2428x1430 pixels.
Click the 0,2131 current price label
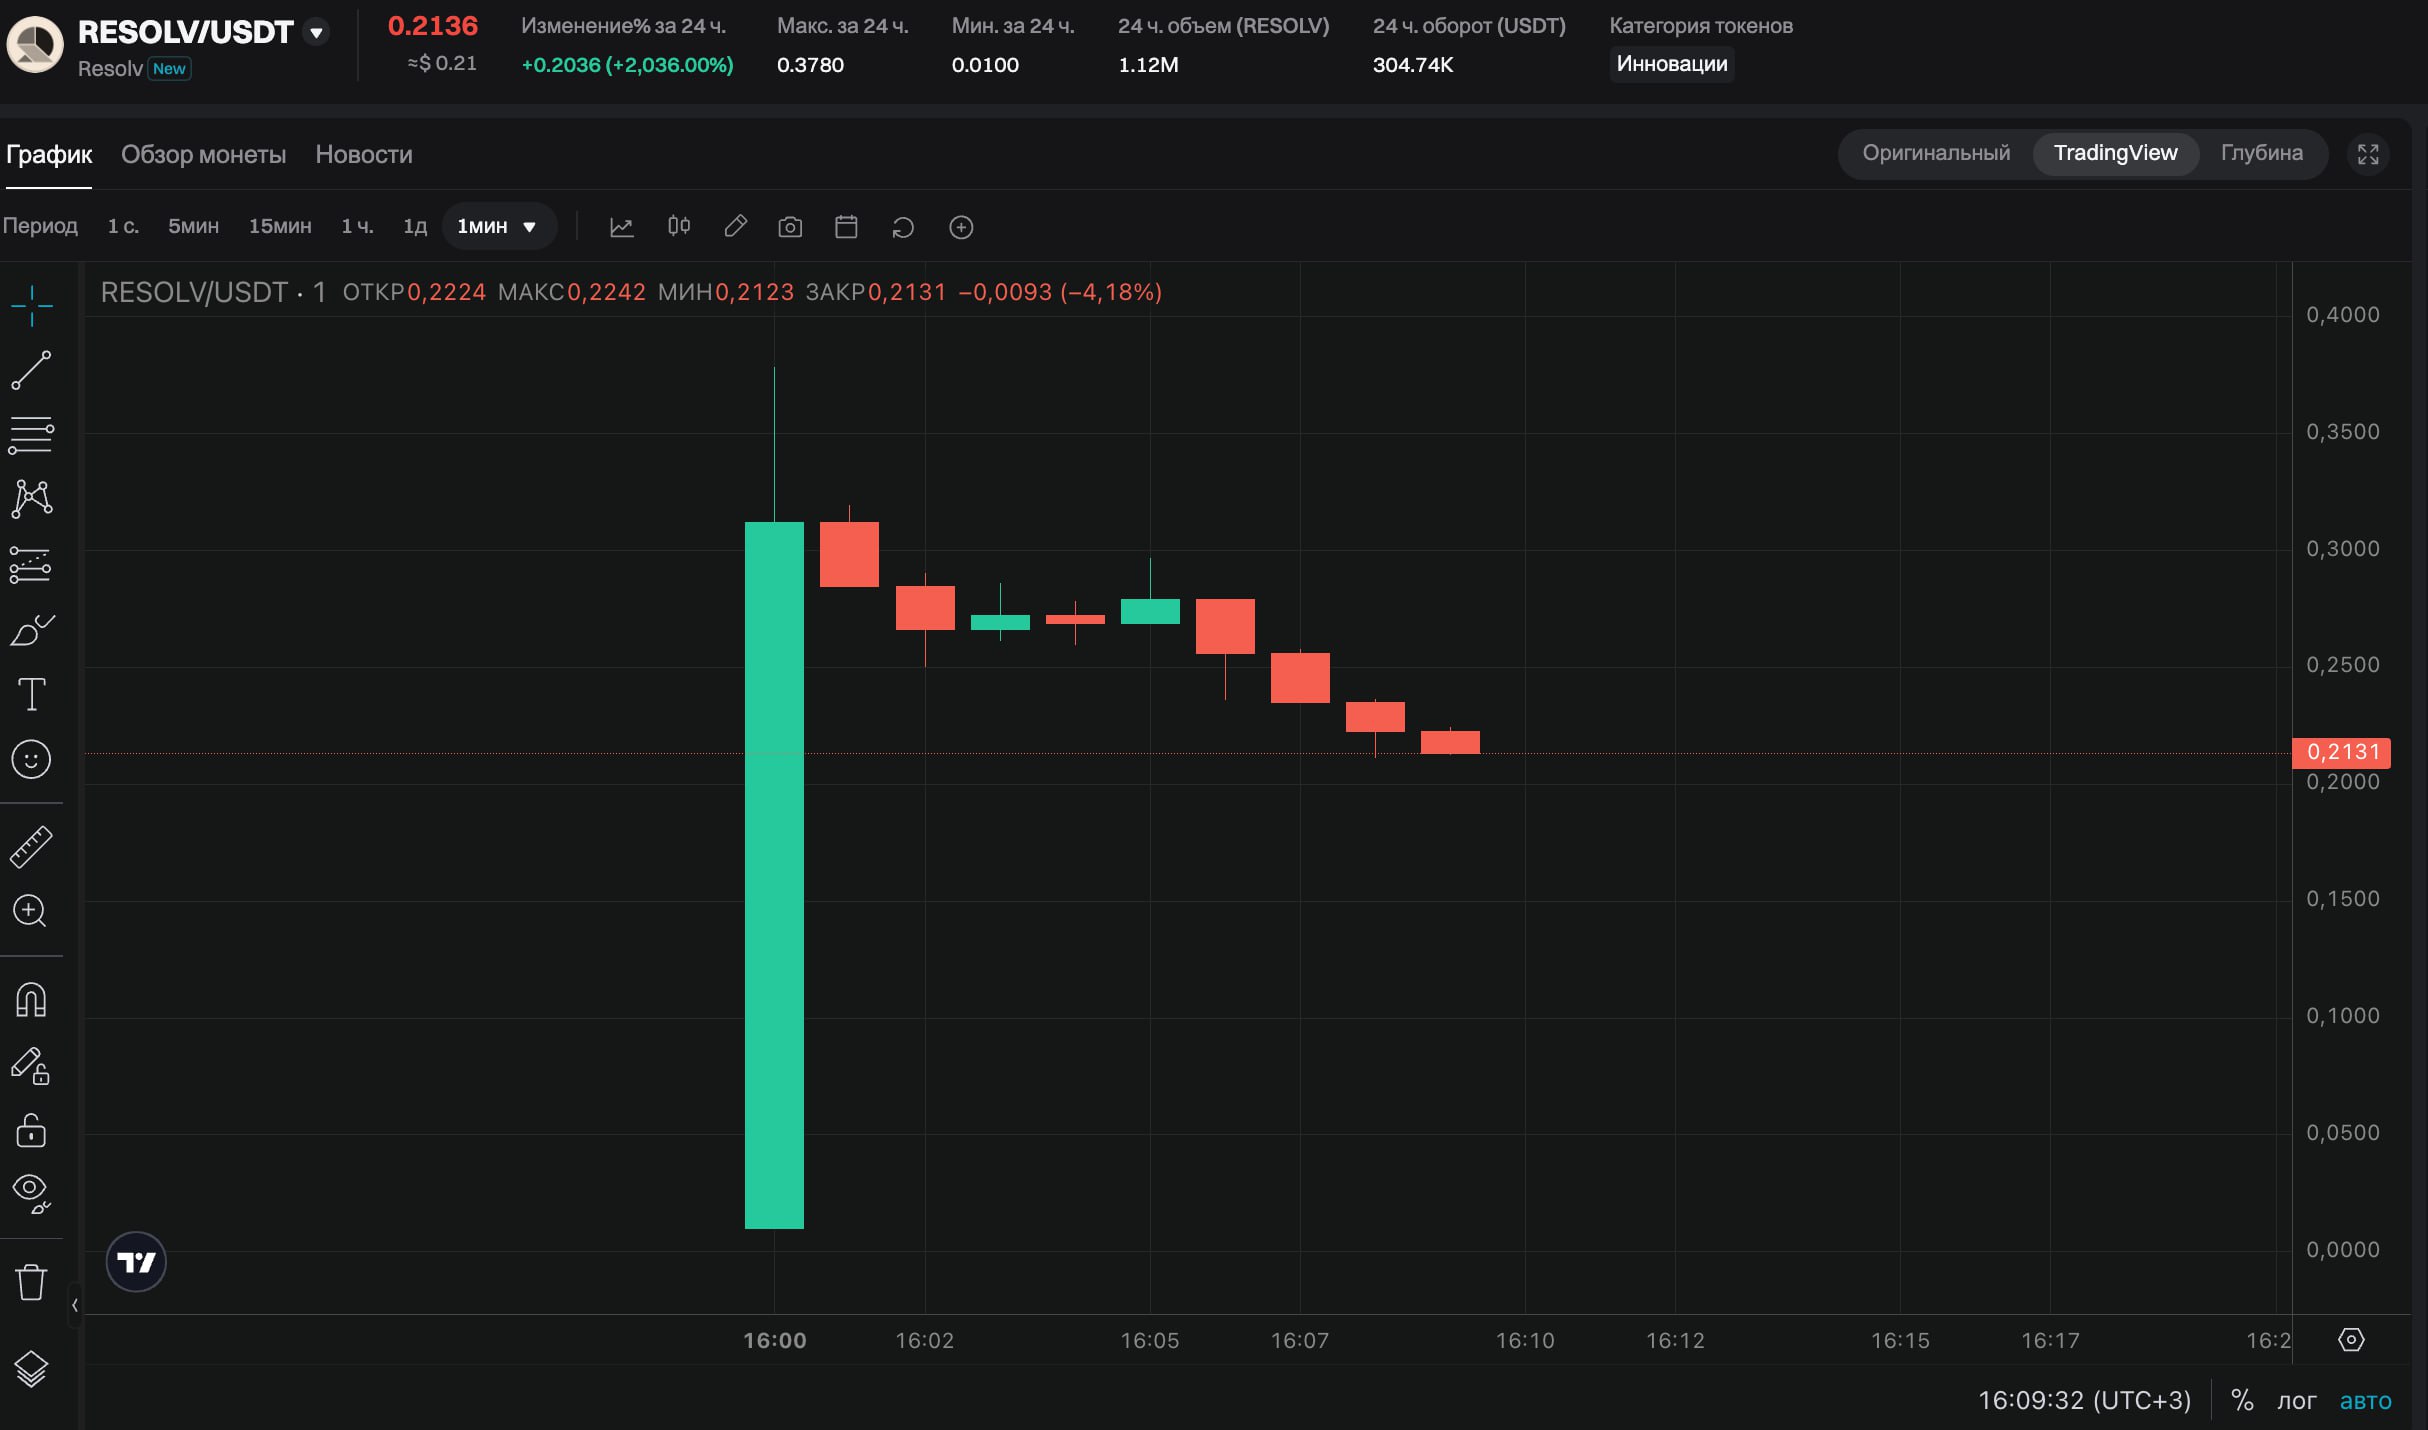[x=2341, y=752]
